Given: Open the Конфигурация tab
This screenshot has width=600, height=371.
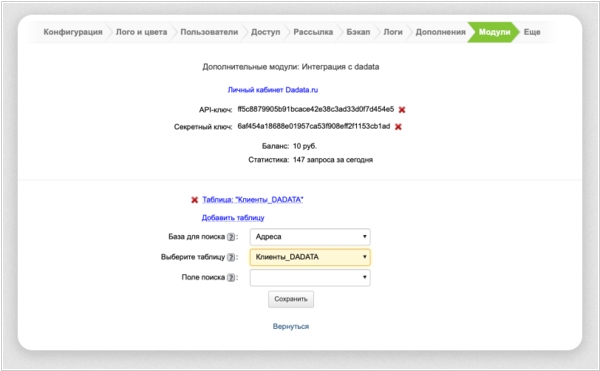Looking at the screenshot, I should [73, 32].
